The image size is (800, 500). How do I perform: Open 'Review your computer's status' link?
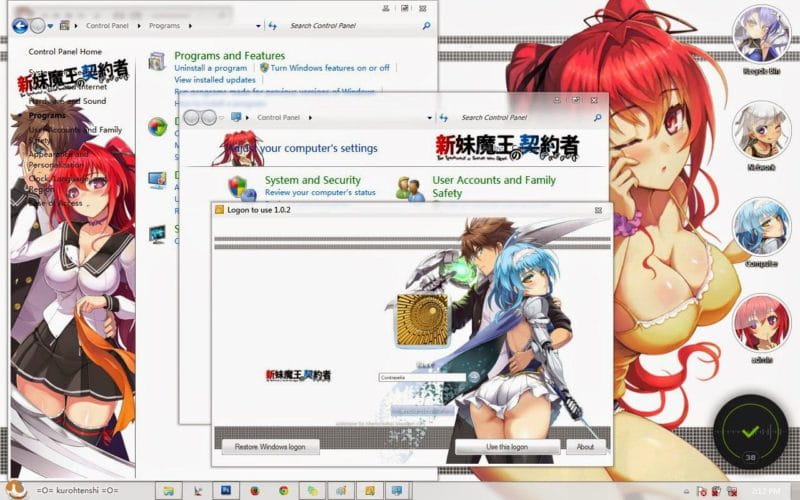tap(320, 192)
